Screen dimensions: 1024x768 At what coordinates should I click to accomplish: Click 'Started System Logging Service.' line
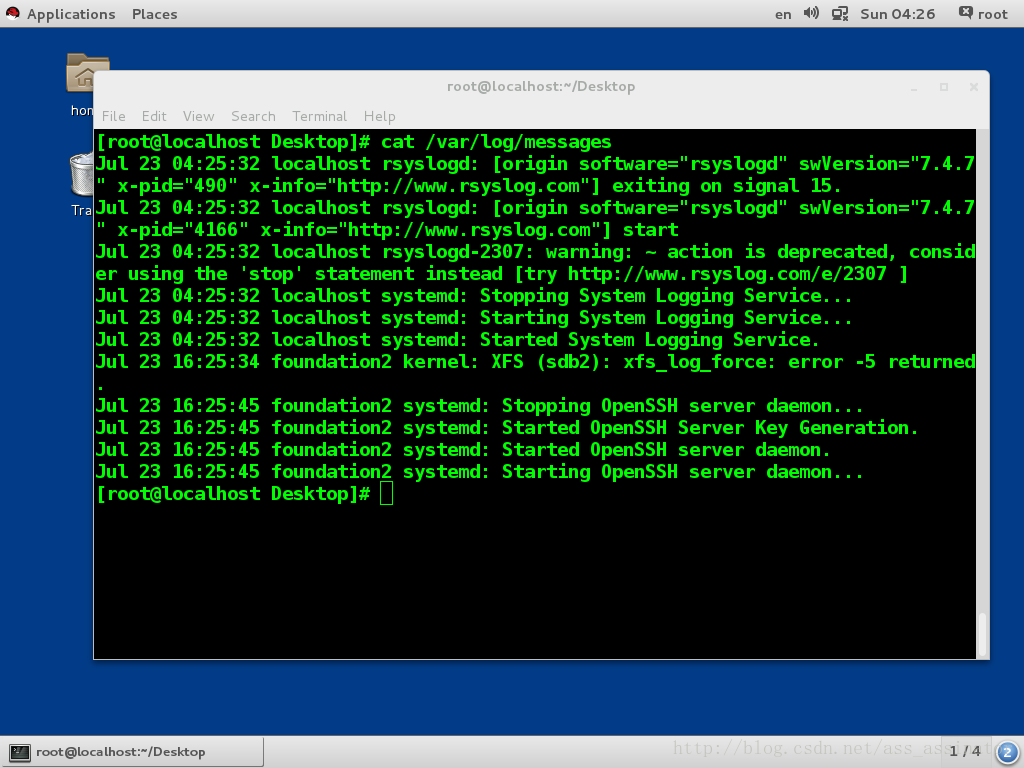[x=457, y=340]
